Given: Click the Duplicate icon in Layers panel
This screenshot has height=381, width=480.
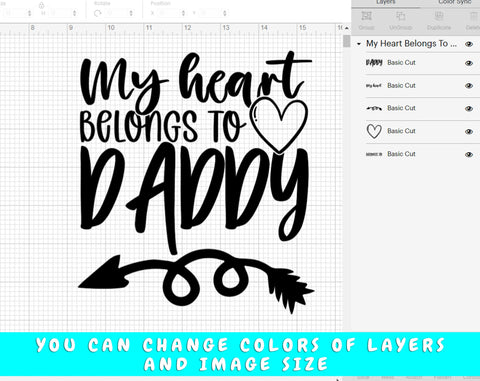Looking at the screenshot, I should pos(439,16).
